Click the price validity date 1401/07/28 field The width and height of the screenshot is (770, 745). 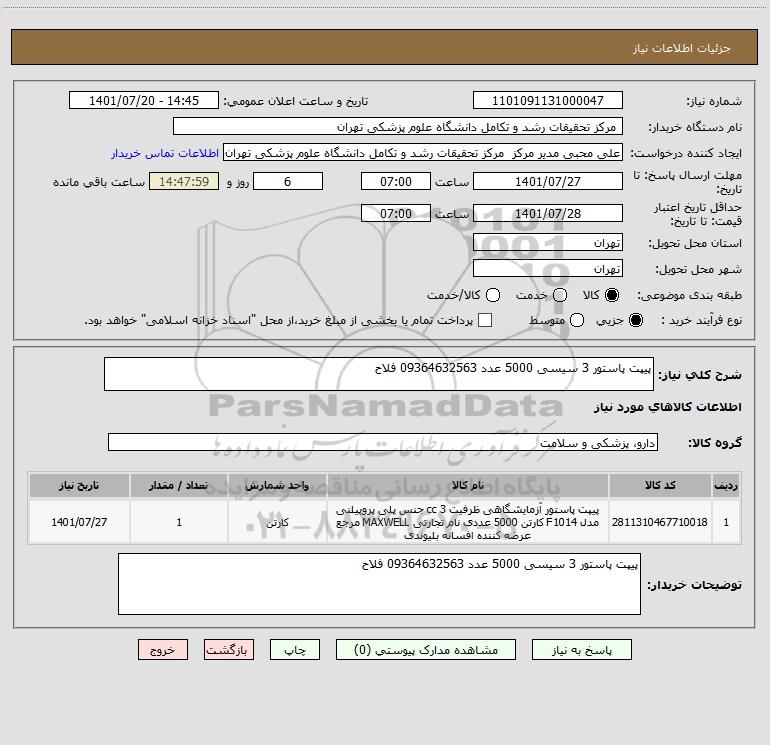click(x=548, y=213)
